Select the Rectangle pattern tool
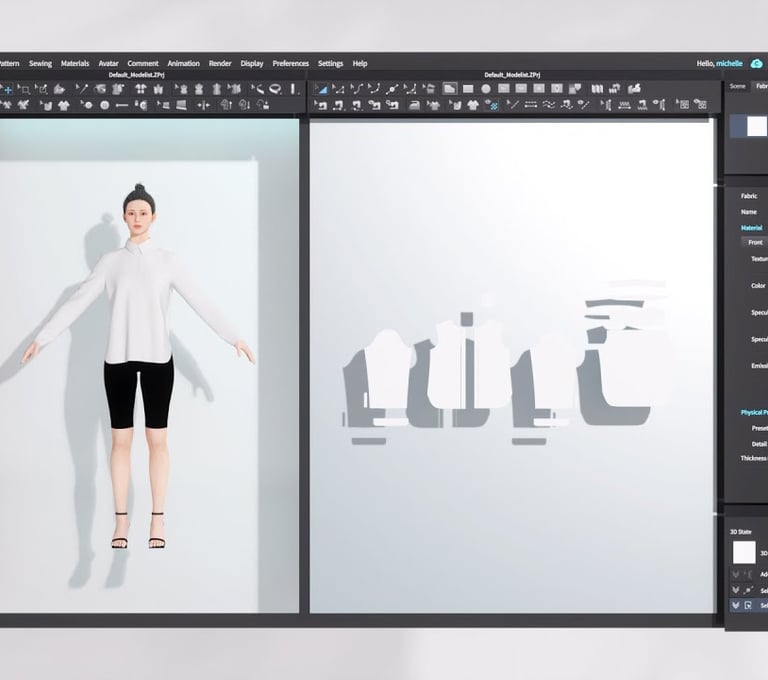This screenshot has width=768, height=680. coord(468,89)
